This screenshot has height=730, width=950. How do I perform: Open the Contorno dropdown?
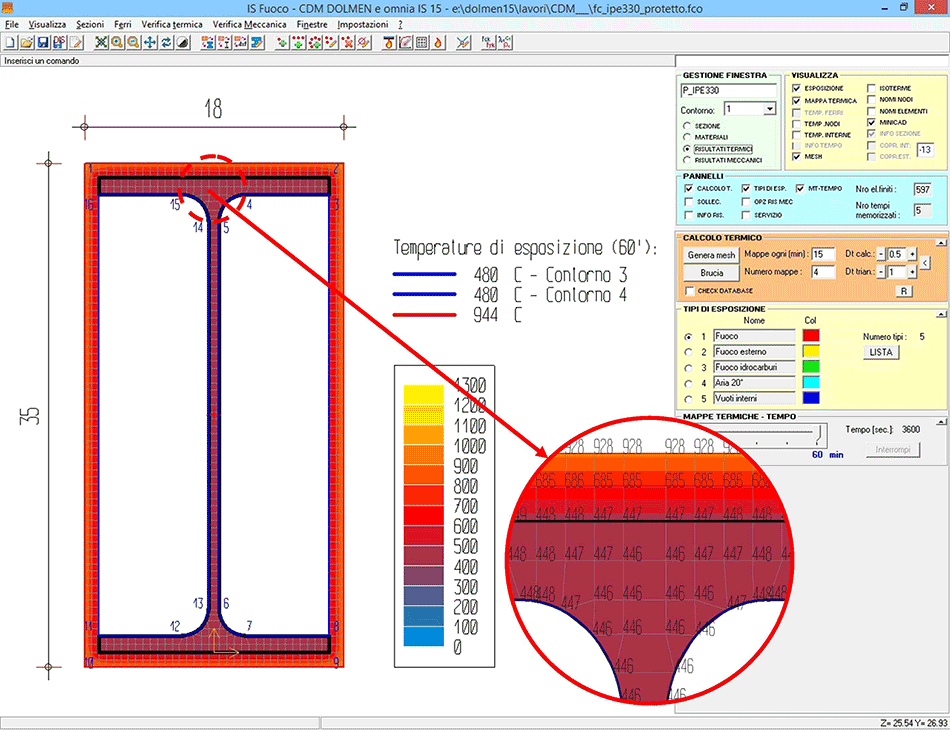pyautogui.click(x=769, y=109)
